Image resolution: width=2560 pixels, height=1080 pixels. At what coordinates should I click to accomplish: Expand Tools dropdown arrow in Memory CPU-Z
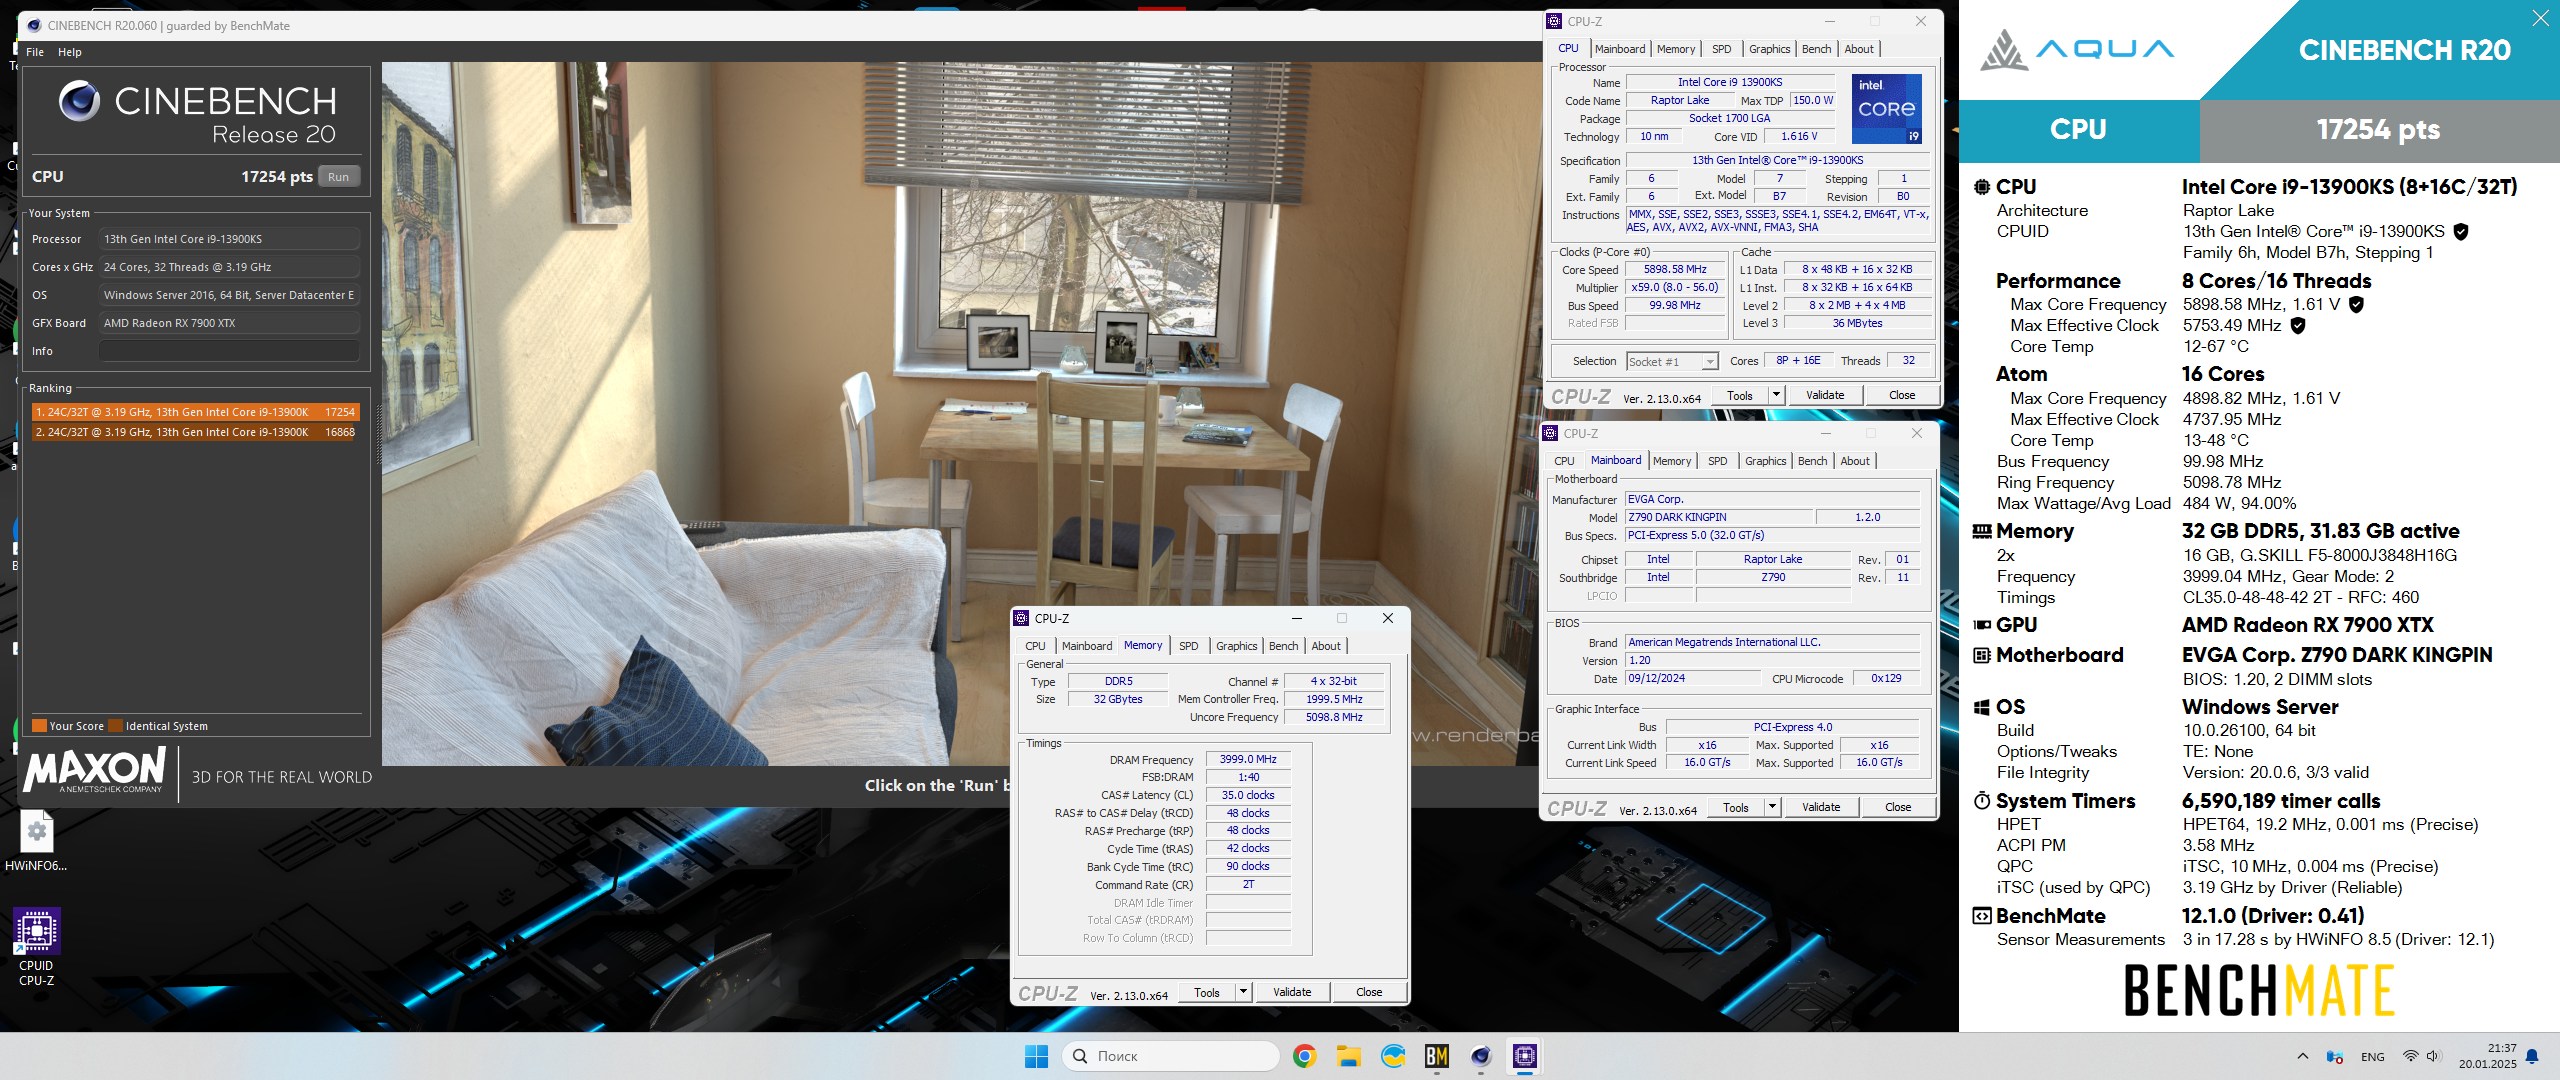click(x=1243, y=993)
